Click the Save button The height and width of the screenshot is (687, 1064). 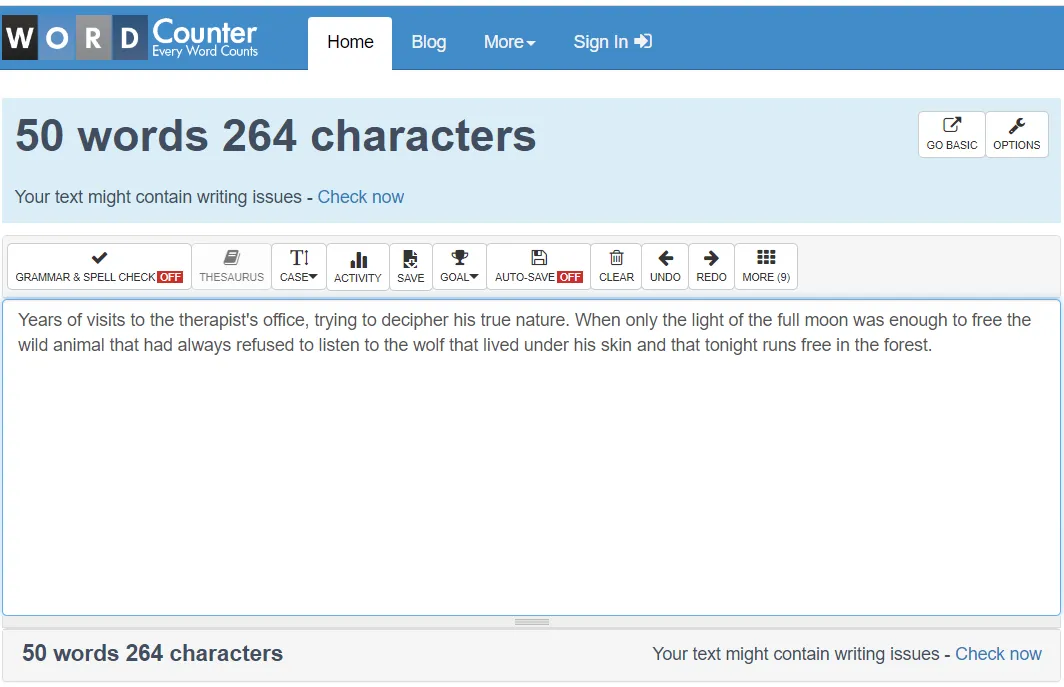(x=411, y=267)
